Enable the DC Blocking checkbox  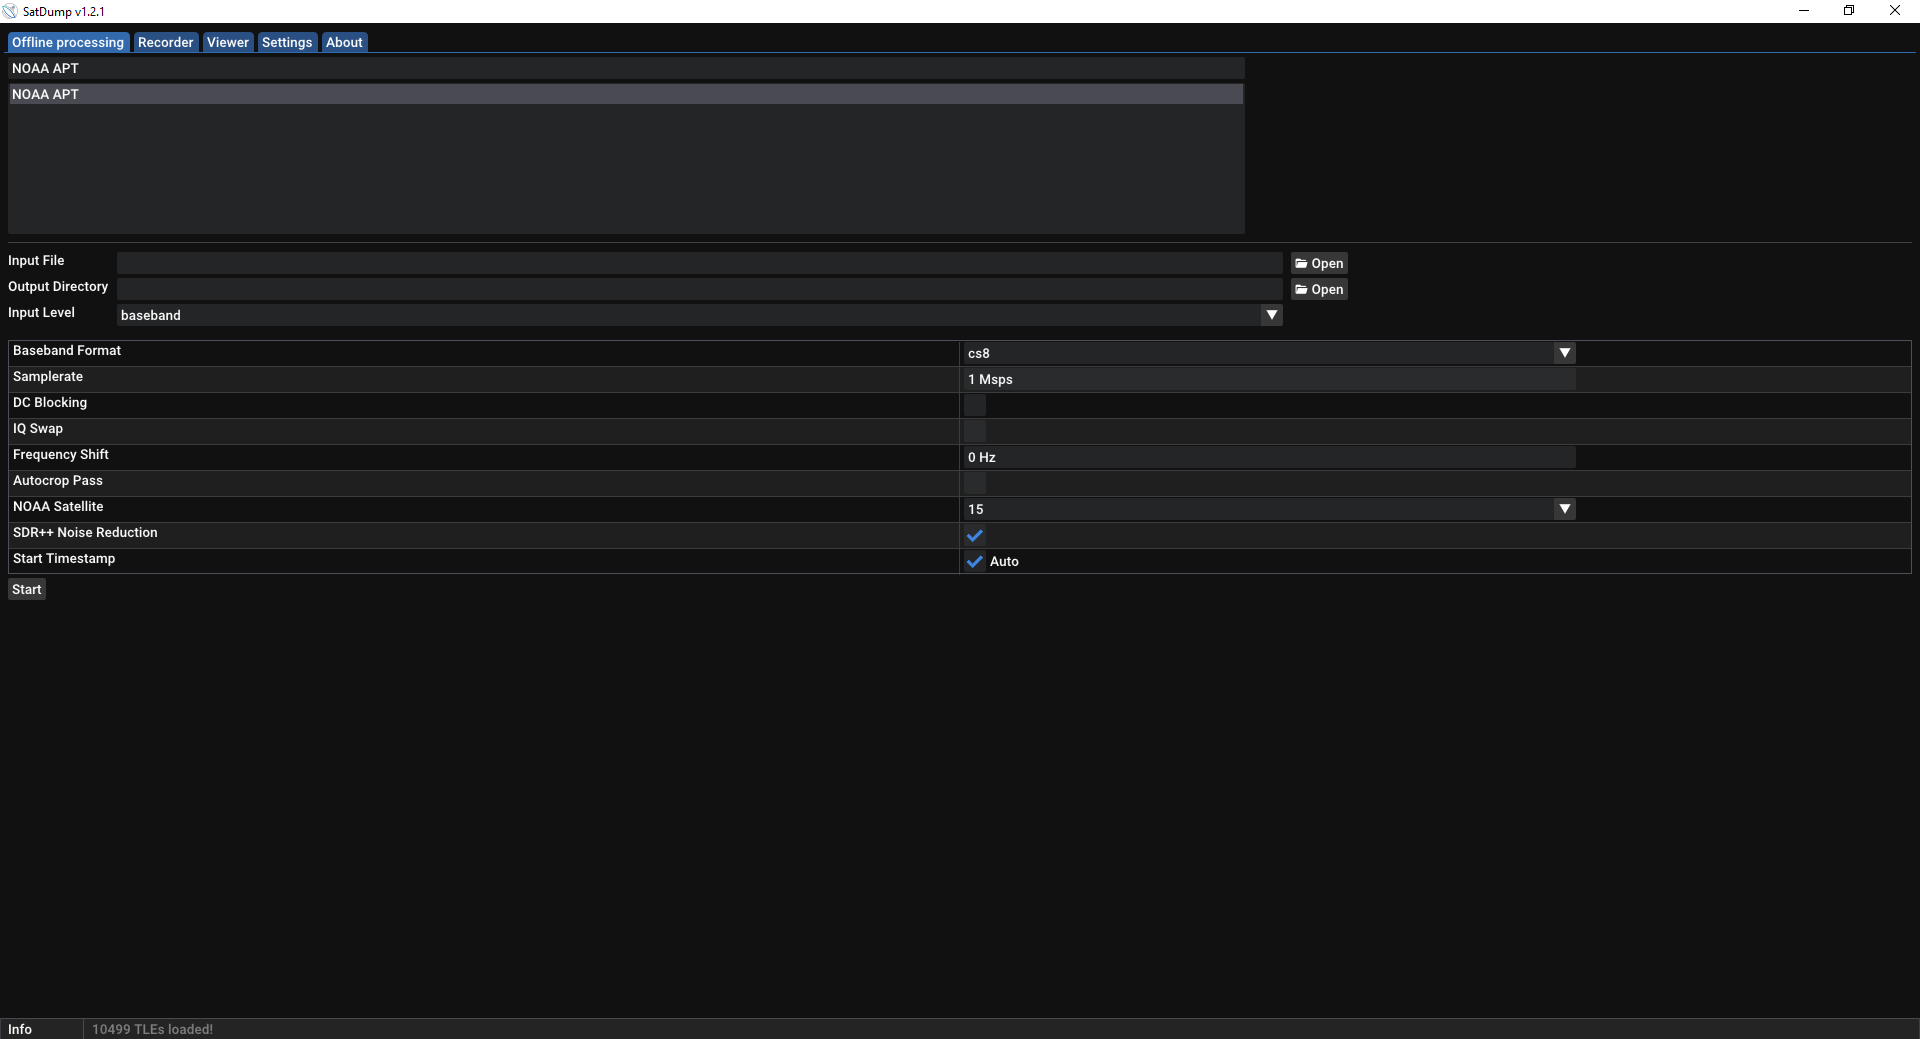[x=975, y=405]
